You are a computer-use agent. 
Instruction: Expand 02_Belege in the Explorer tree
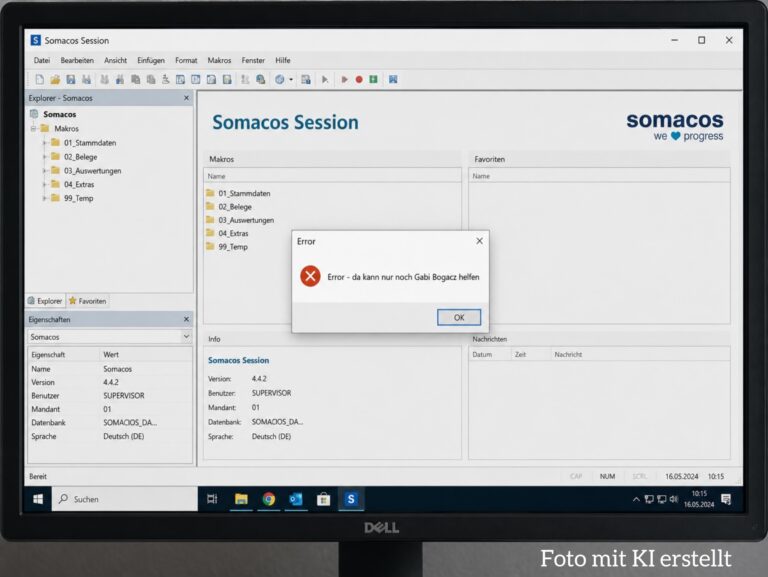(x=44, y=157)
